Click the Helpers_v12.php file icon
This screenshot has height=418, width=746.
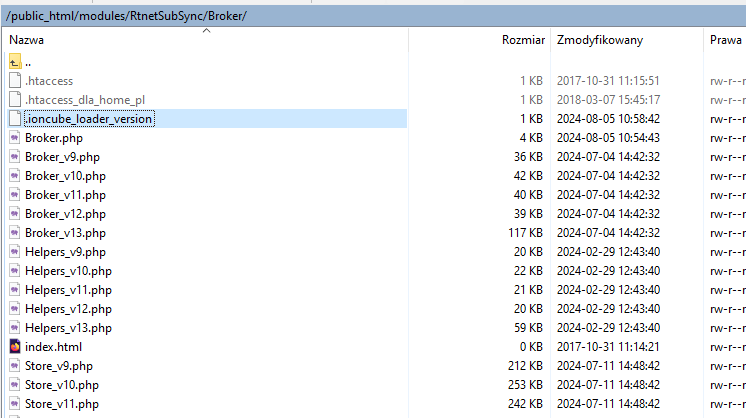coord(15,309)
